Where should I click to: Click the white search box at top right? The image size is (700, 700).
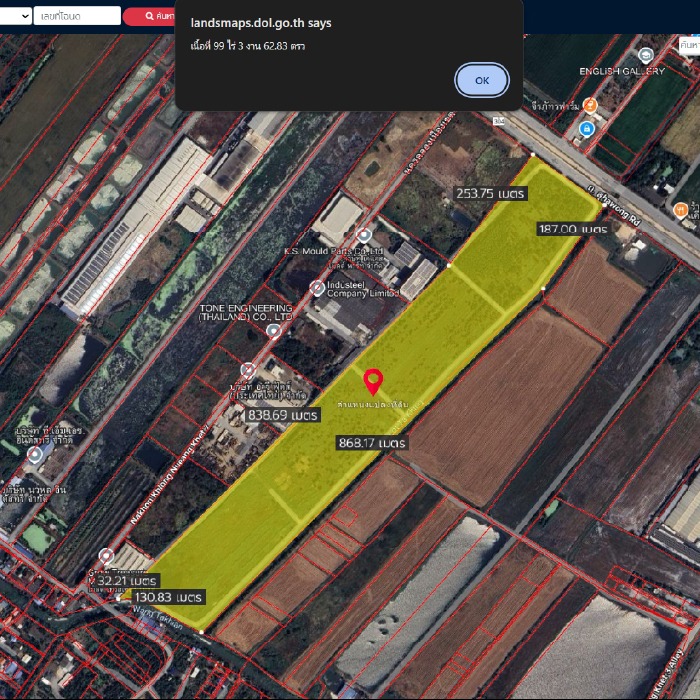(689, 45)
